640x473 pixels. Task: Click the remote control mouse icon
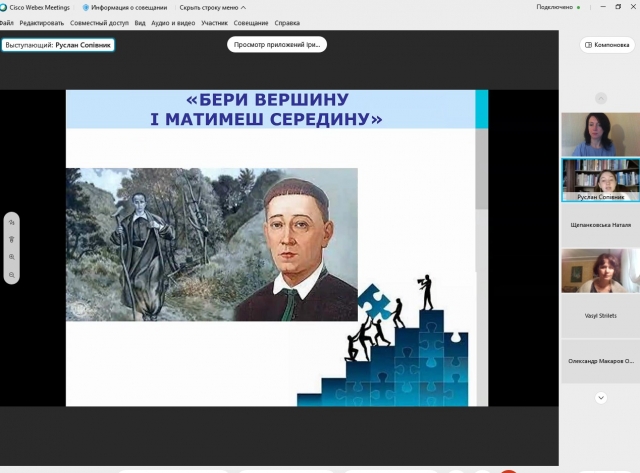pos(11,240)
